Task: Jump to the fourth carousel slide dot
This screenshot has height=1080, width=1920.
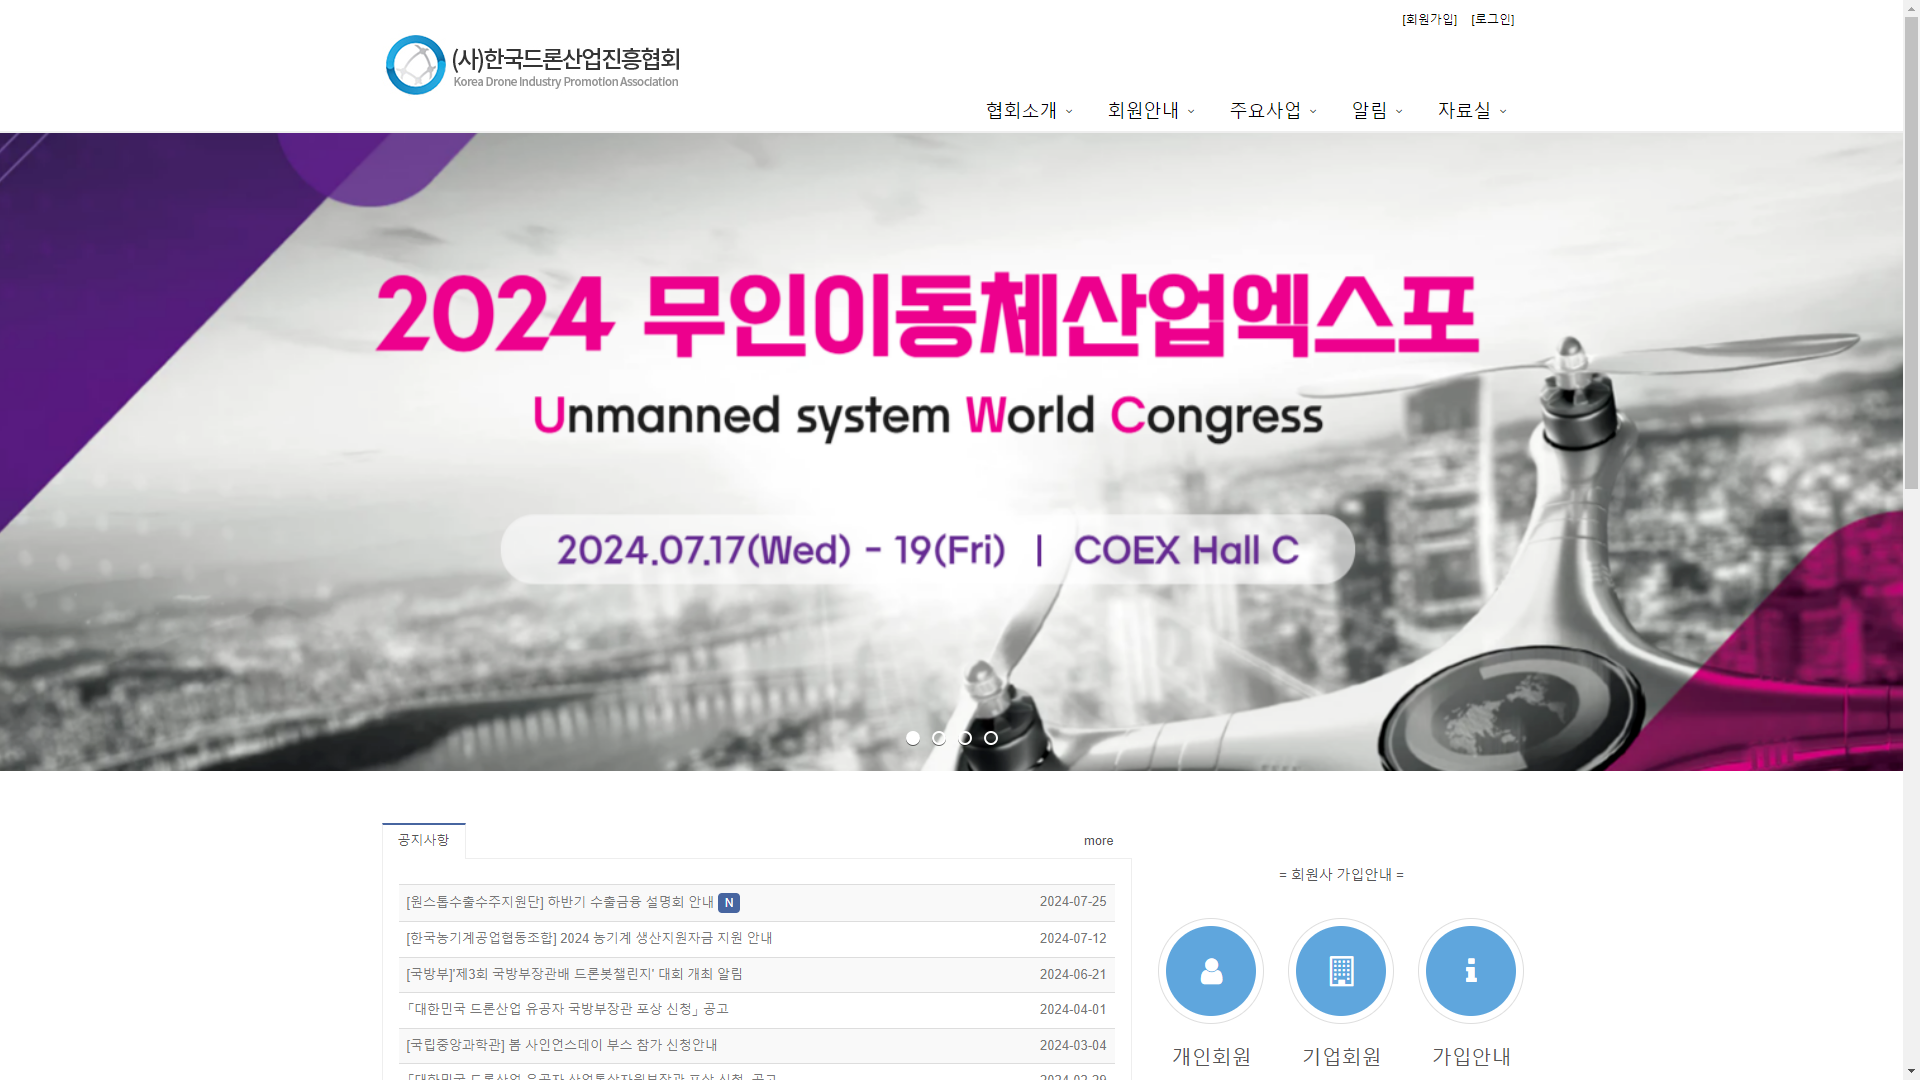Action: 991,738
